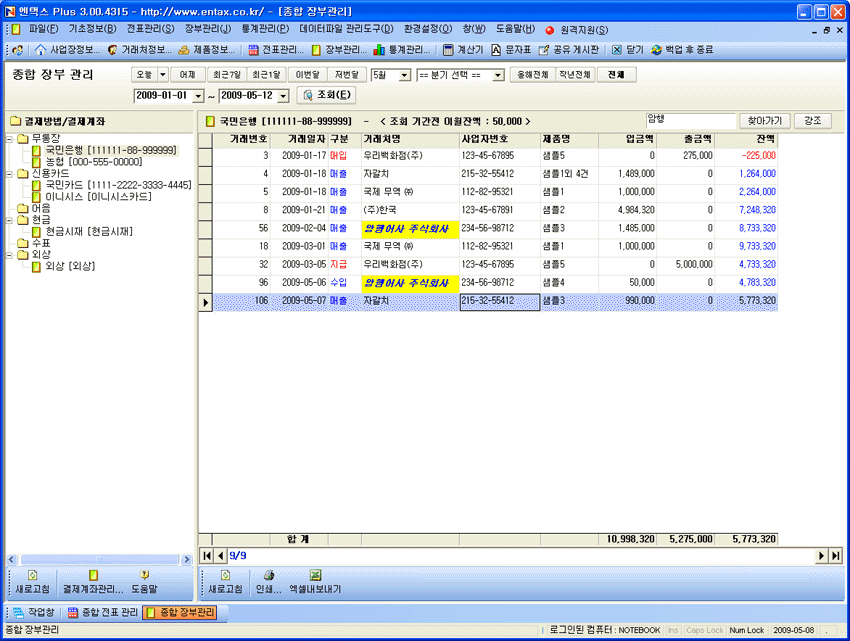Launch the 계산기 calculator icon
Viewport: 850px width, 641px height.
coord(448,50)
